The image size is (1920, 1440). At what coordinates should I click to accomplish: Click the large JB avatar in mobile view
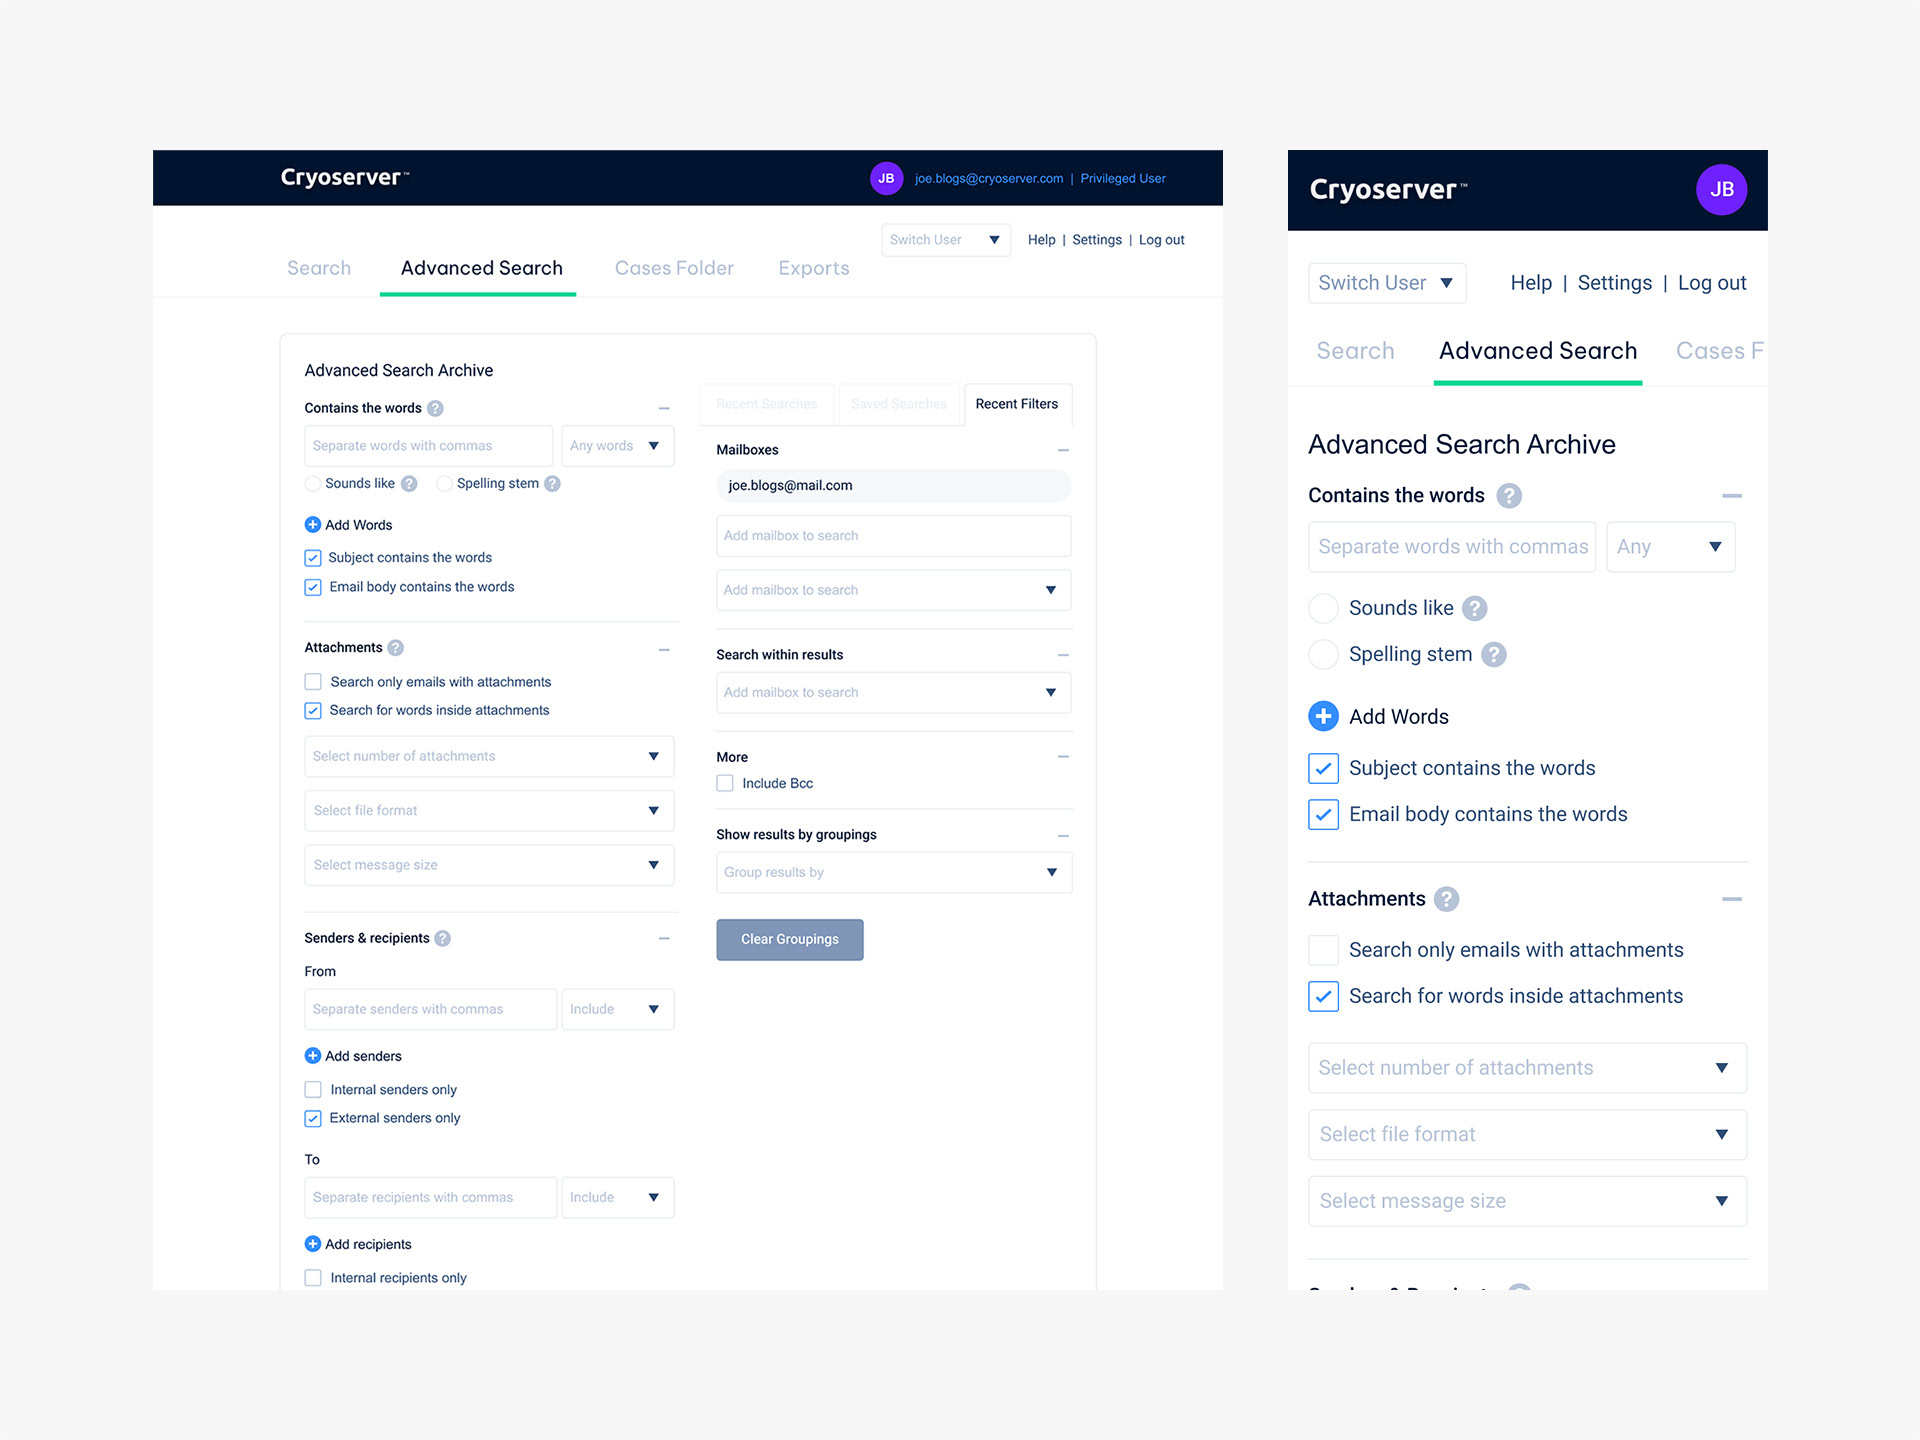click(1721, 190)
